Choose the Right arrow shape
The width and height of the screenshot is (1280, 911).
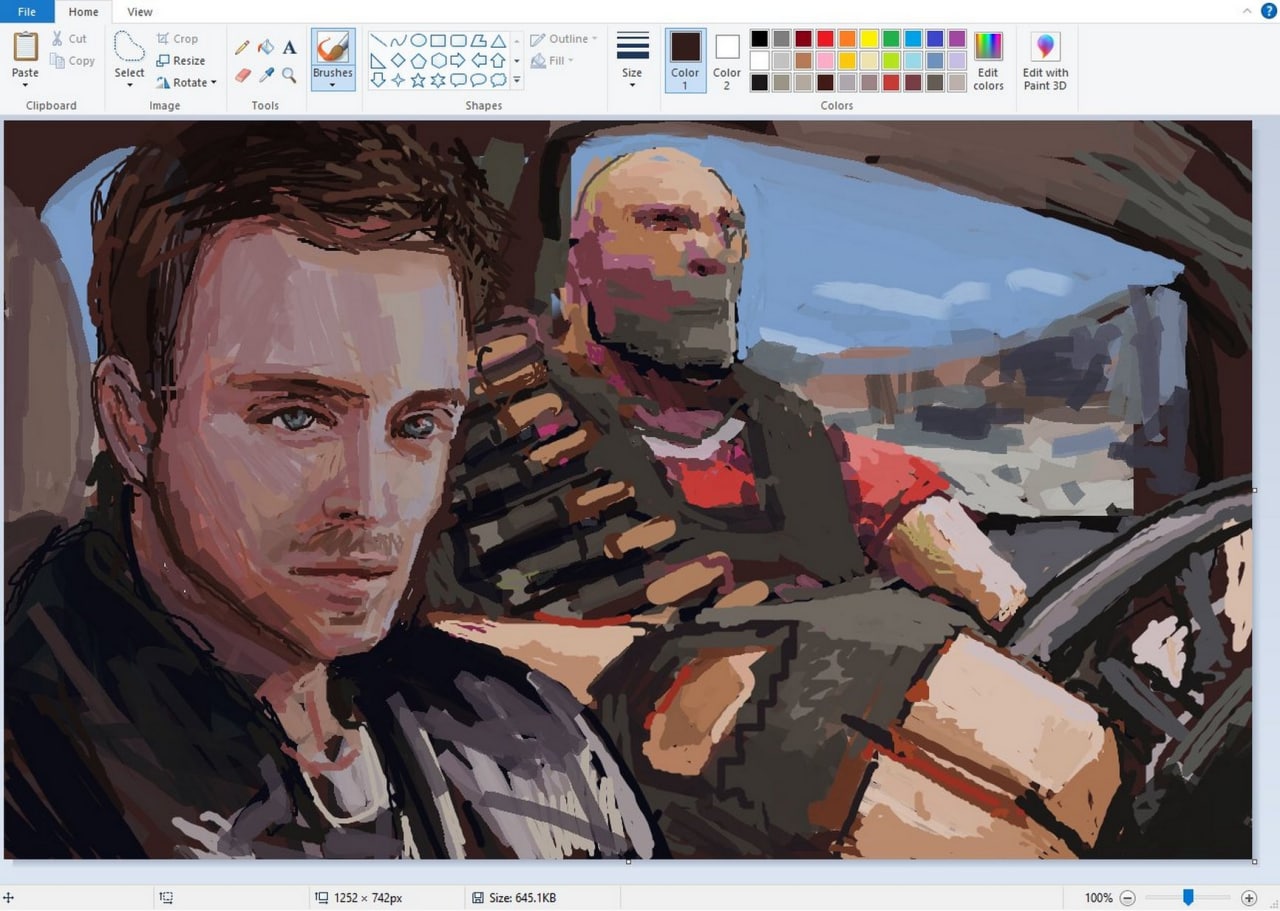coord(458,61)
